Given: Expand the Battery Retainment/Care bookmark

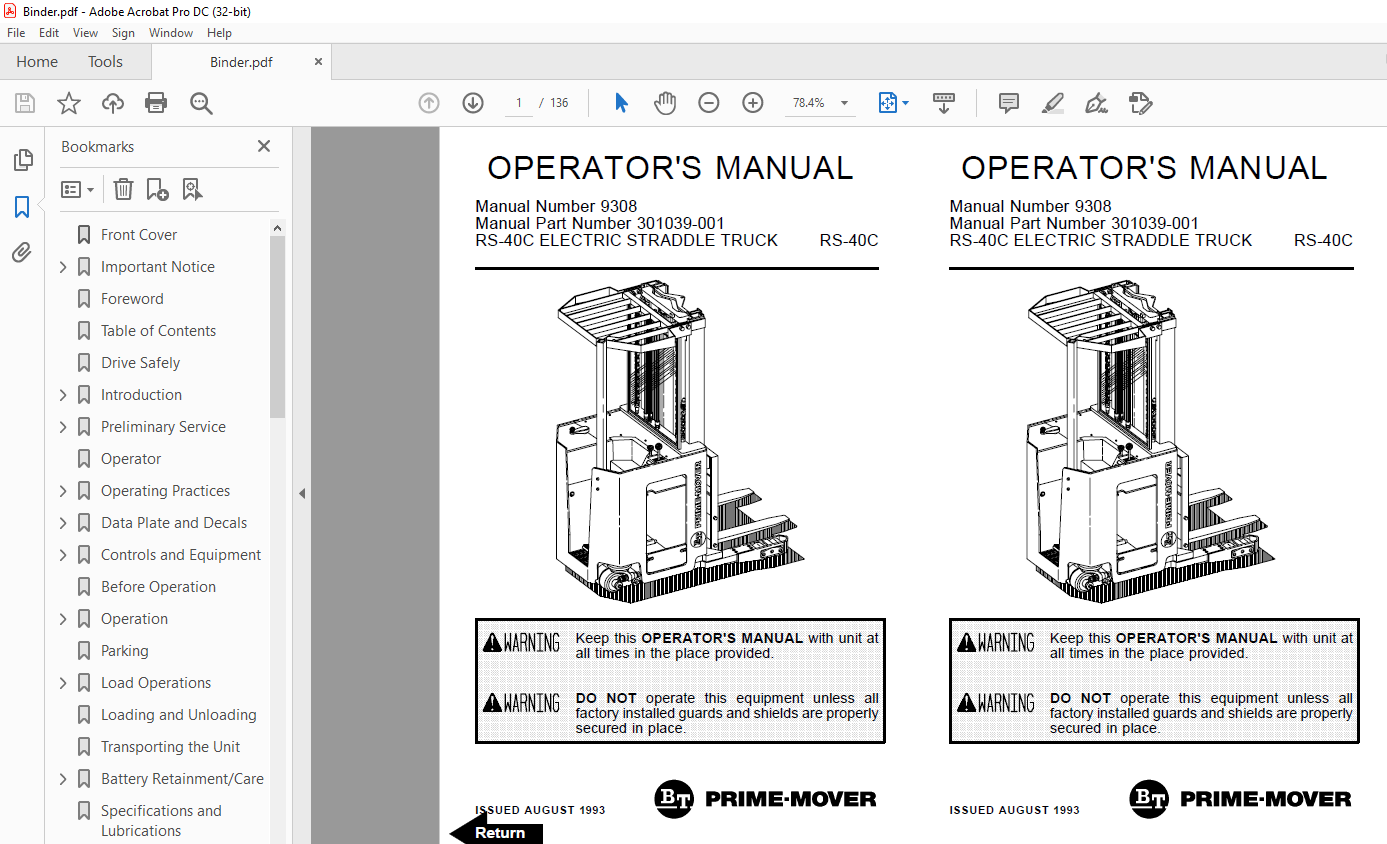Looking at the screenshot, I should point(63,779).
